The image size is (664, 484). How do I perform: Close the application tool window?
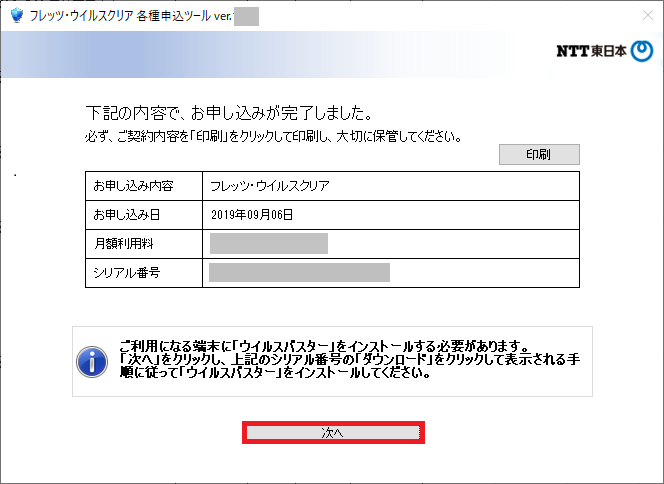point(640,15)
